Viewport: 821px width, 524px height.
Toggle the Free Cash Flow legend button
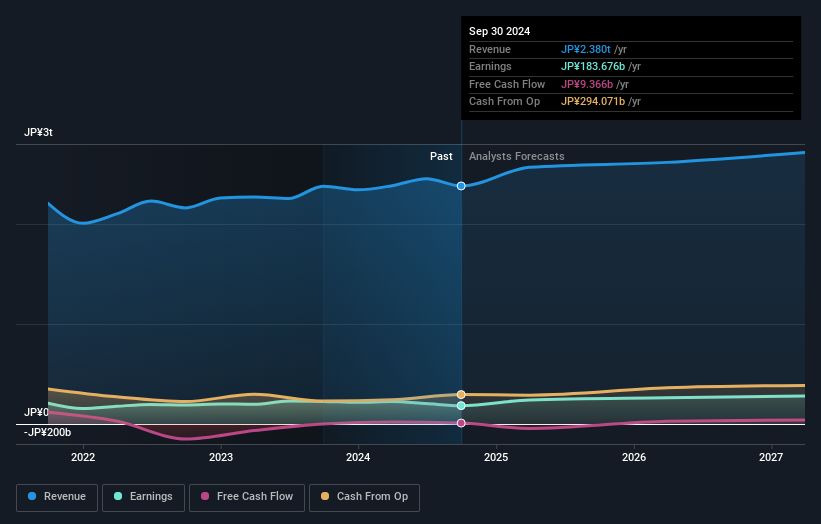point(247,497)
